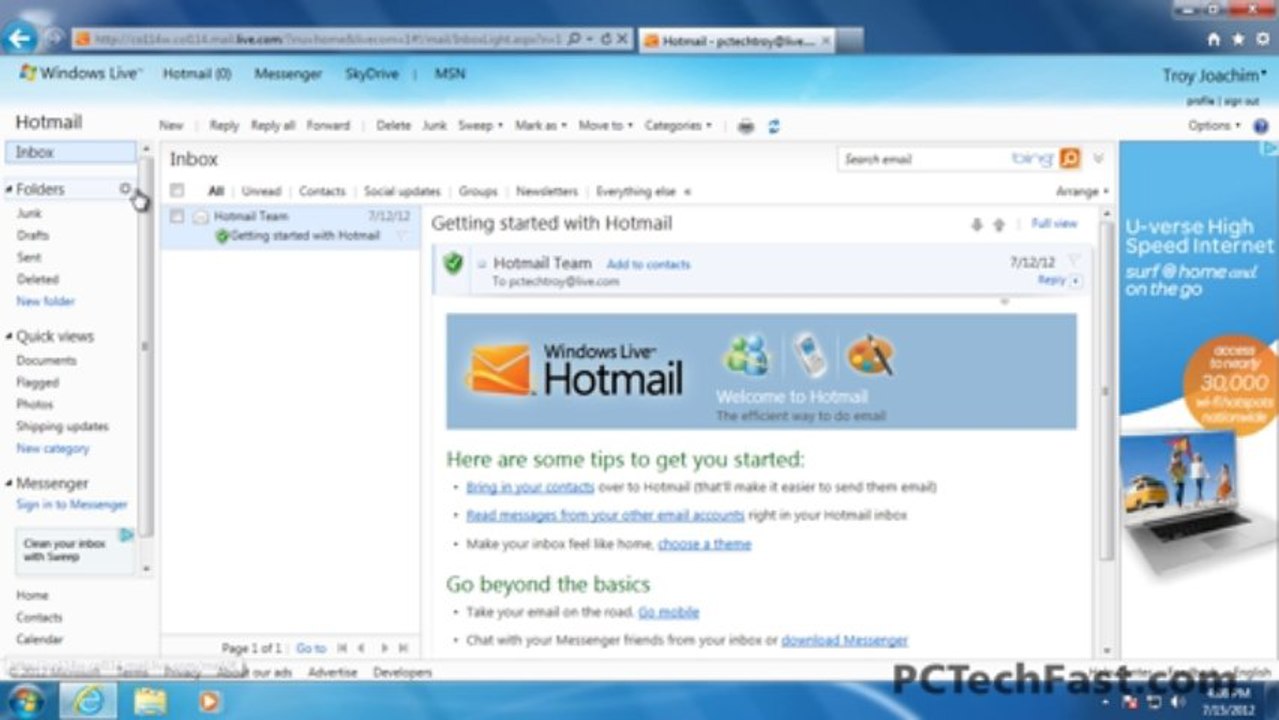The width and height of the screenshot is (1279, 720).
Task: Open the Deleted folder
Action: coord(37,279)
